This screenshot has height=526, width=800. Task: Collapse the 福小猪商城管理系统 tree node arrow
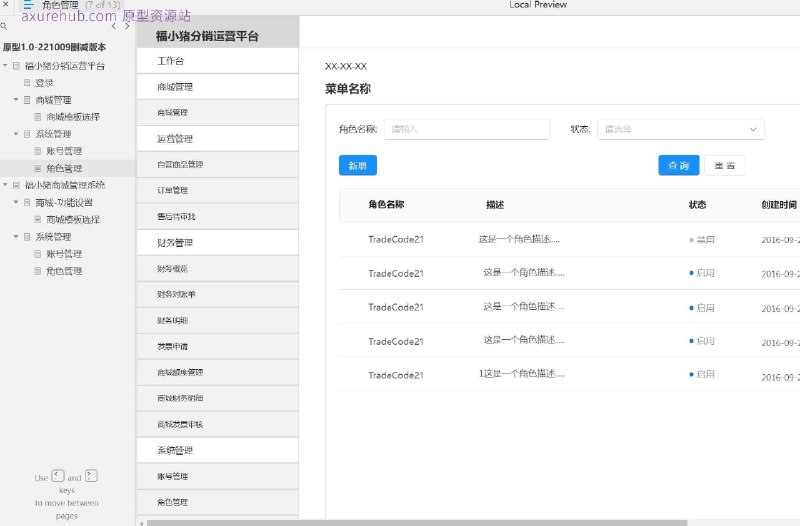click(5, 185)
